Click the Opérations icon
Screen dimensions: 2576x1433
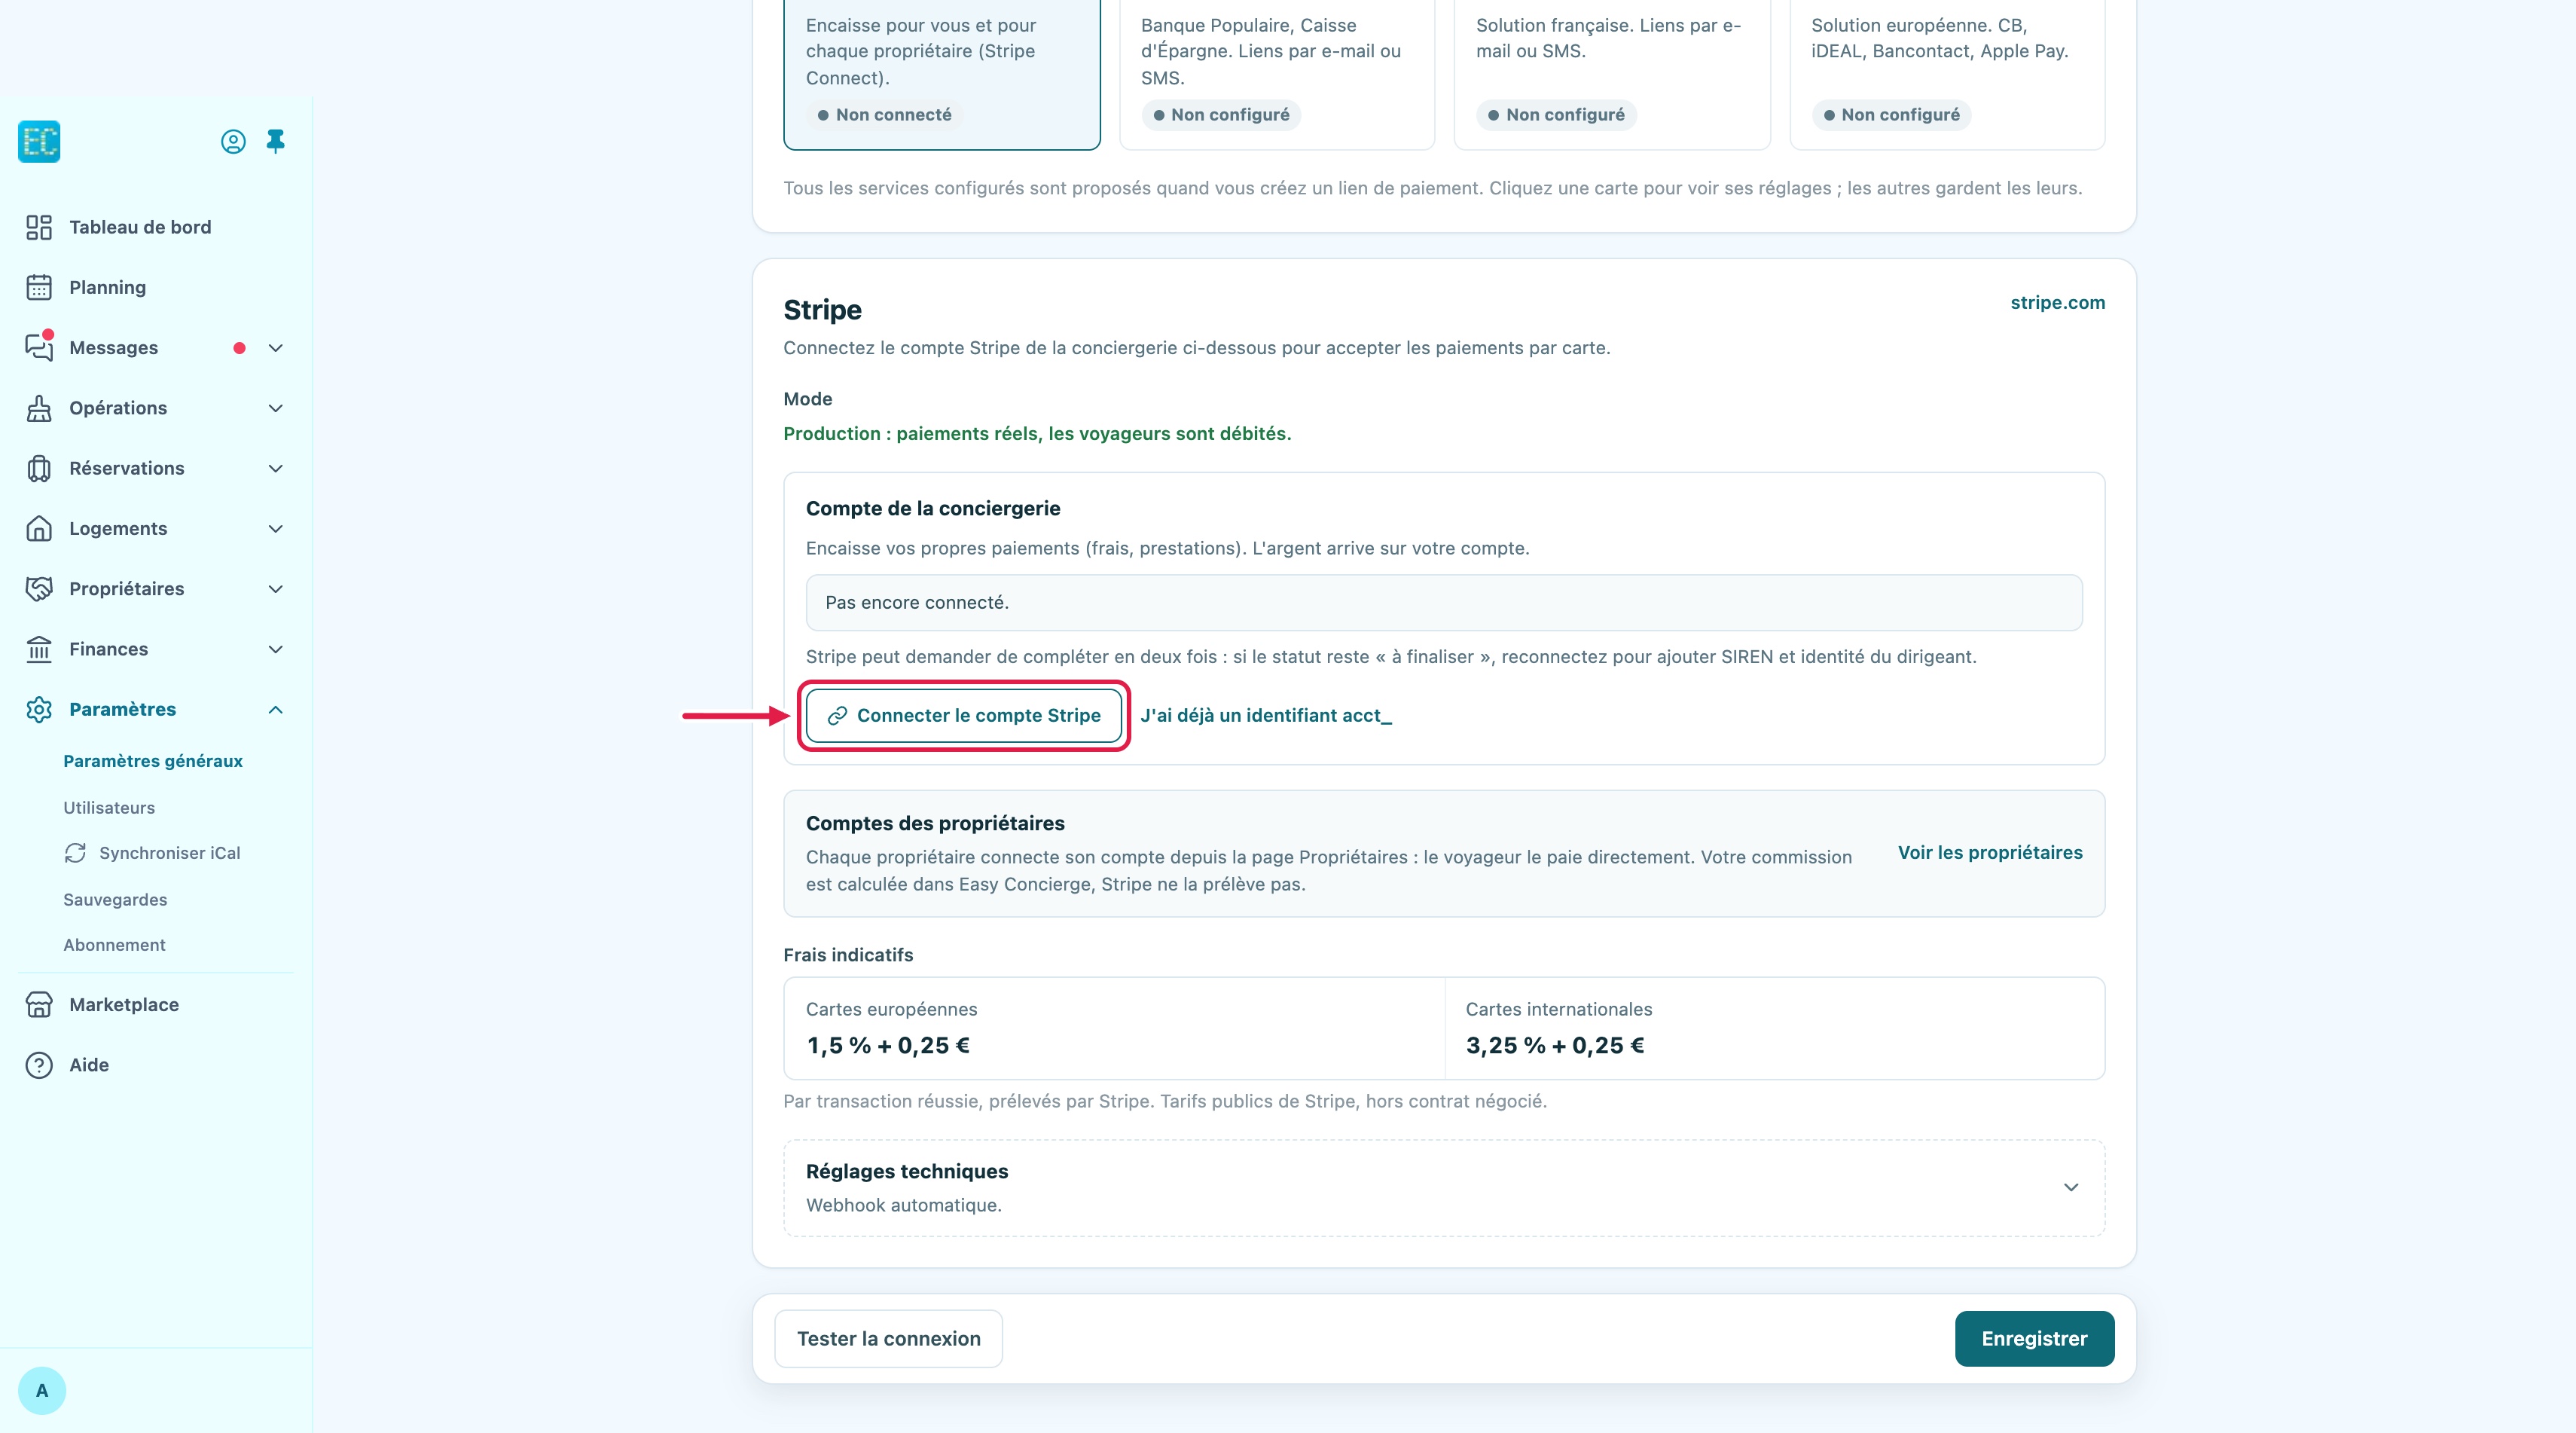(x=39, y=408)
